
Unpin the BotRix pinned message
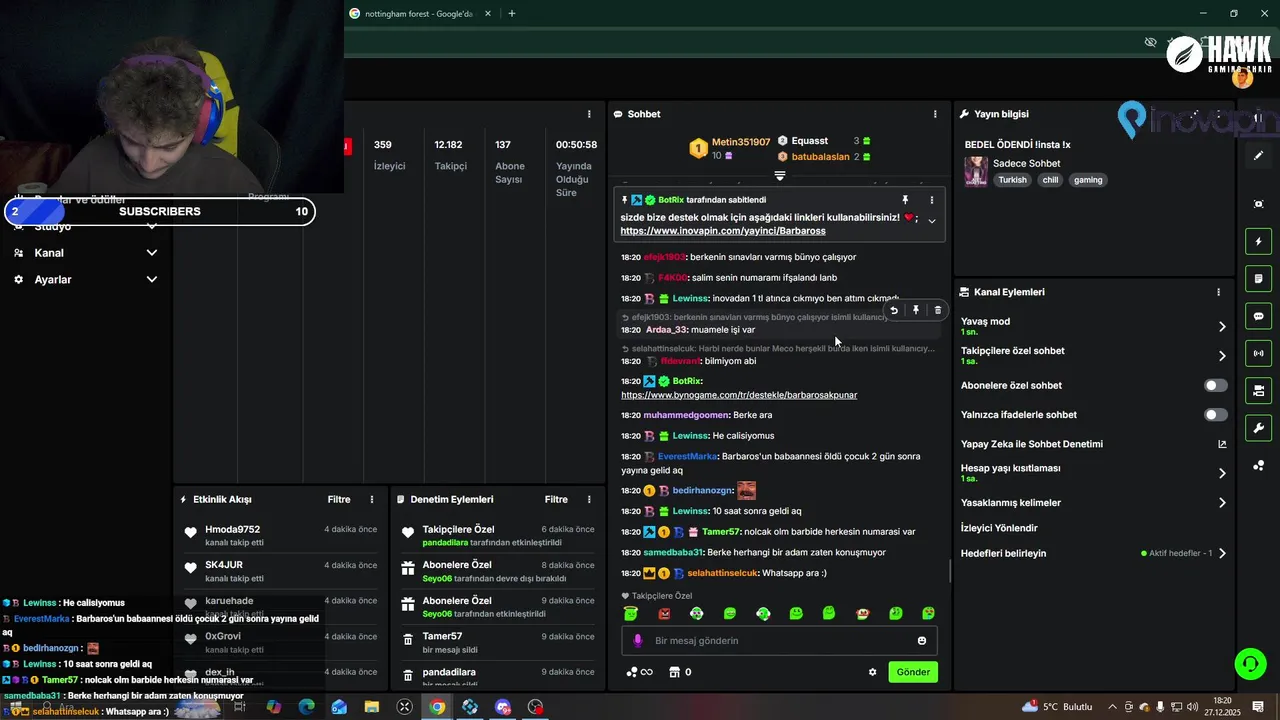(x=905, y=200)
